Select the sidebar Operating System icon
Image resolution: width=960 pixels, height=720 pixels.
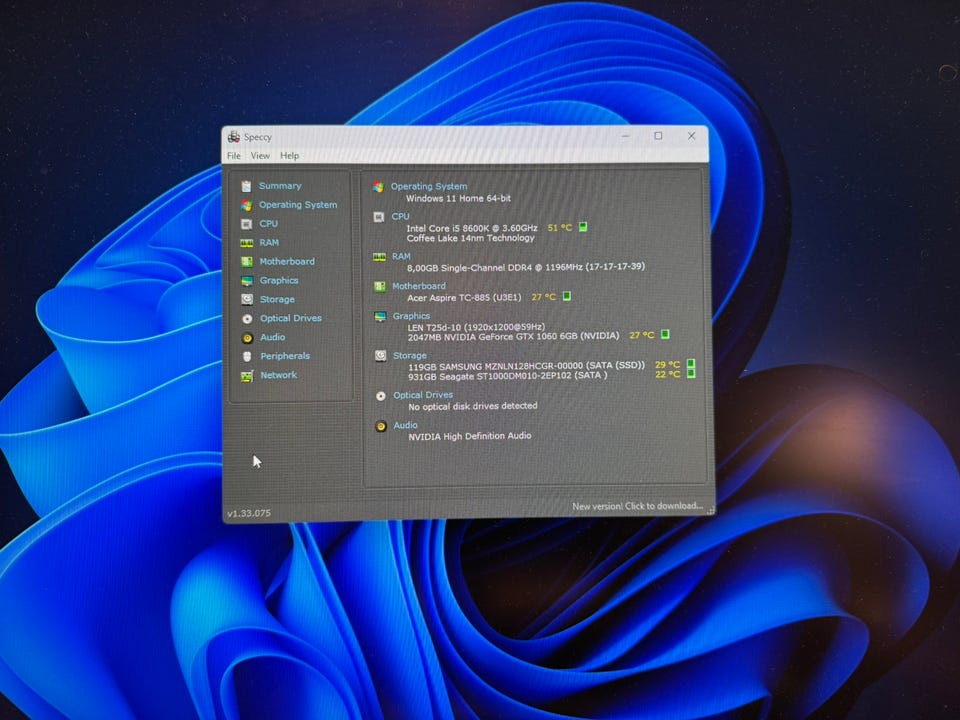pos(246,205)
